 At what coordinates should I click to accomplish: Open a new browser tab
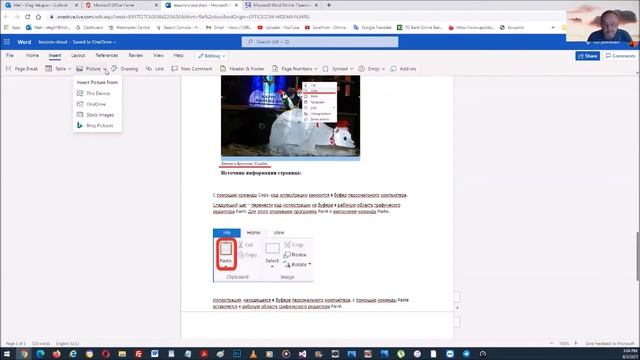(x=329, y=5)
